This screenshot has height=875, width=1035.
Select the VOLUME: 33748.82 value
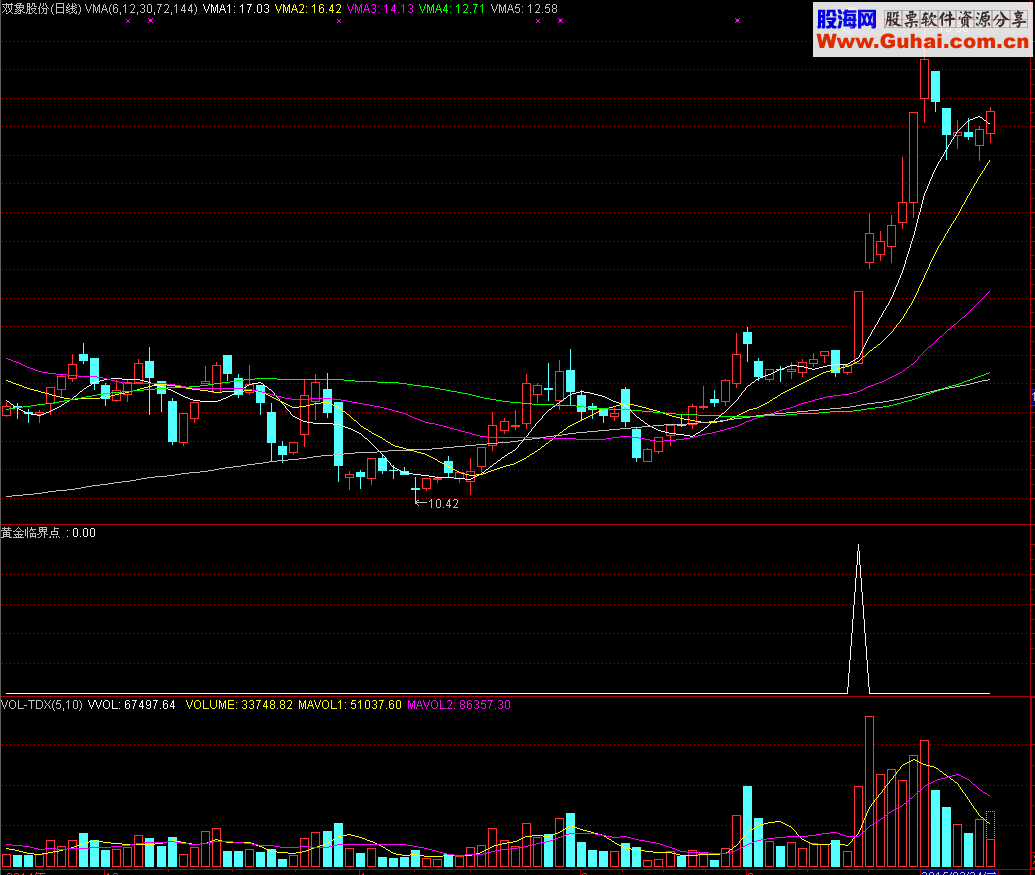(x=239, y=705)
